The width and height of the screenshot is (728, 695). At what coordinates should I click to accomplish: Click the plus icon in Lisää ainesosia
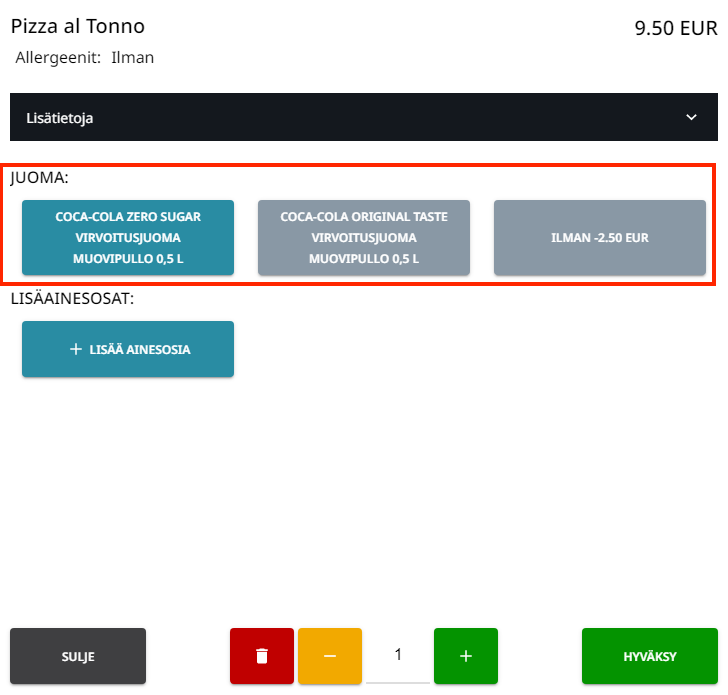click(75, 349)
